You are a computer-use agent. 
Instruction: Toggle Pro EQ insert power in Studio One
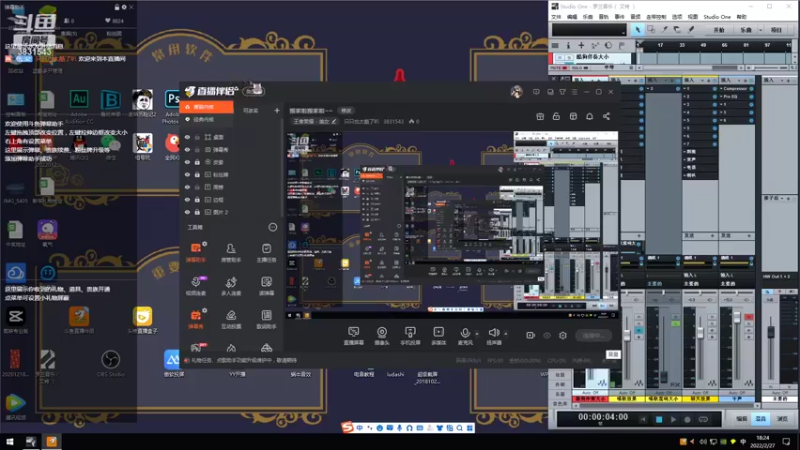point(751,96)
